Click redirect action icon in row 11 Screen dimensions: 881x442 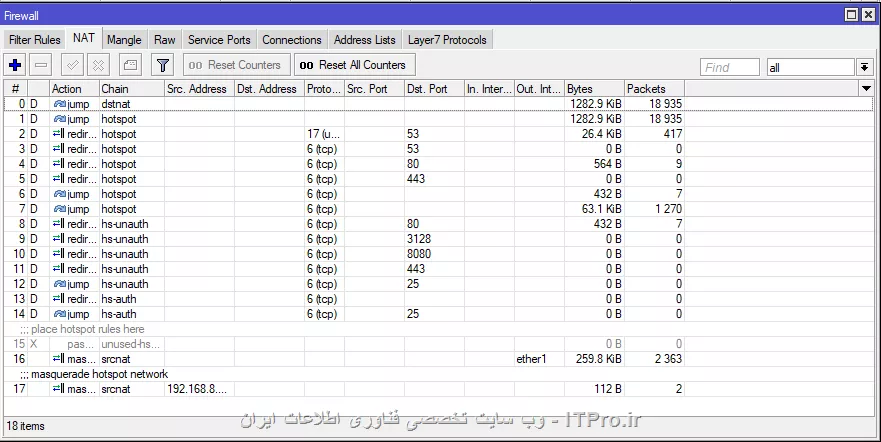click(58, 269)
